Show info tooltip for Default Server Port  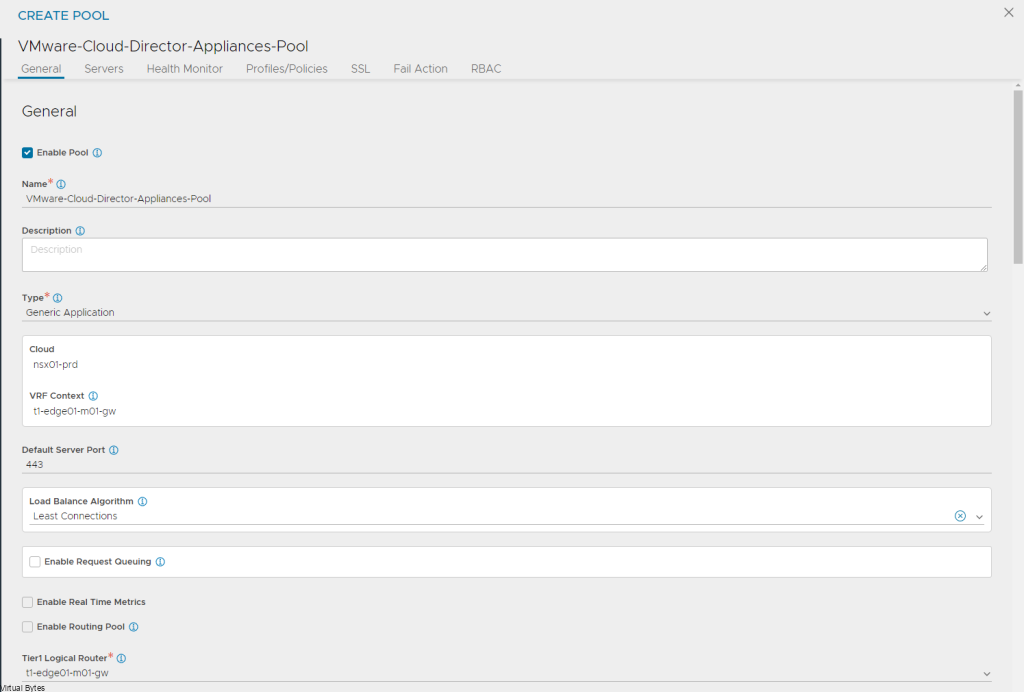click(x=114, y=450)
